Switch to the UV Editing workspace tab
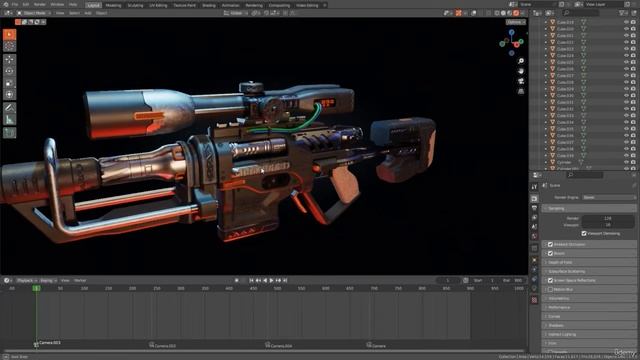 click(x=158, y=5)
